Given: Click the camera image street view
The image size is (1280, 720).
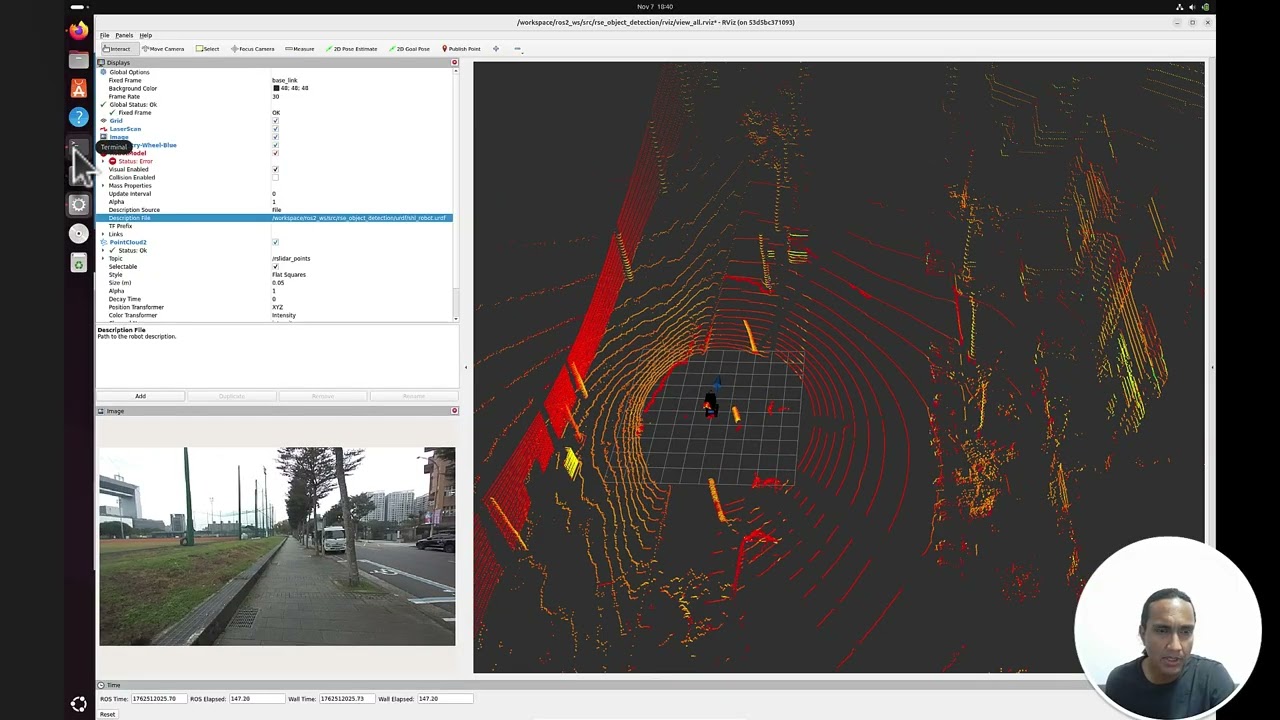Looking at the screenshot, I should 277,546.
